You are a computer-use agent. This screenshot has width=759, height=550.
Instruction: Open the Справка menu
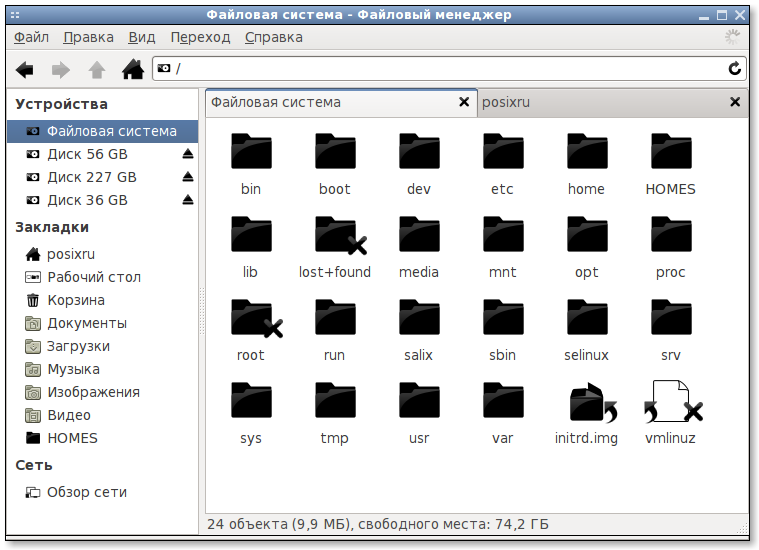click(x=274, y=37)
